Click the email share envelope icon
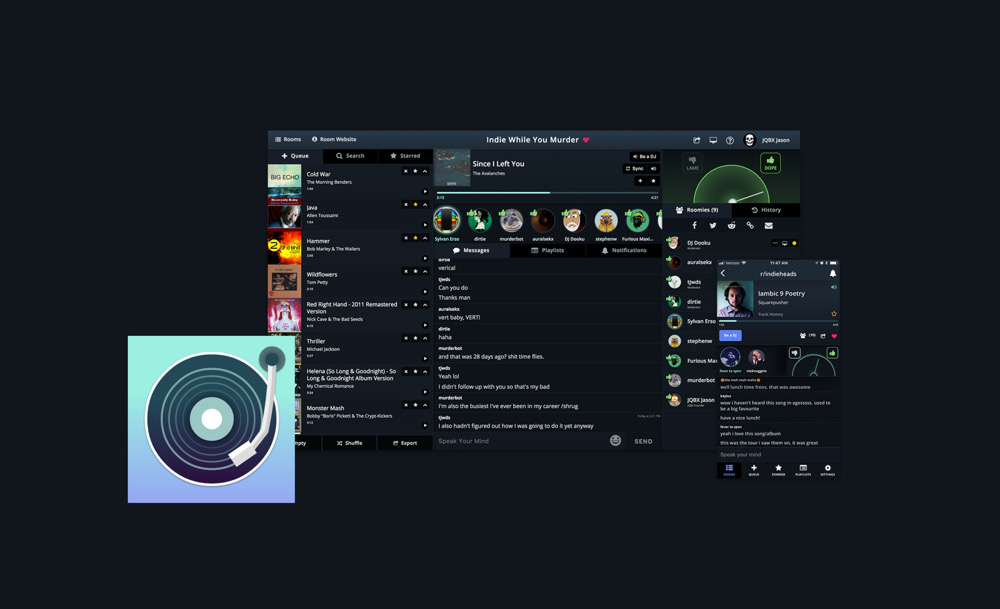 [768, 226]
